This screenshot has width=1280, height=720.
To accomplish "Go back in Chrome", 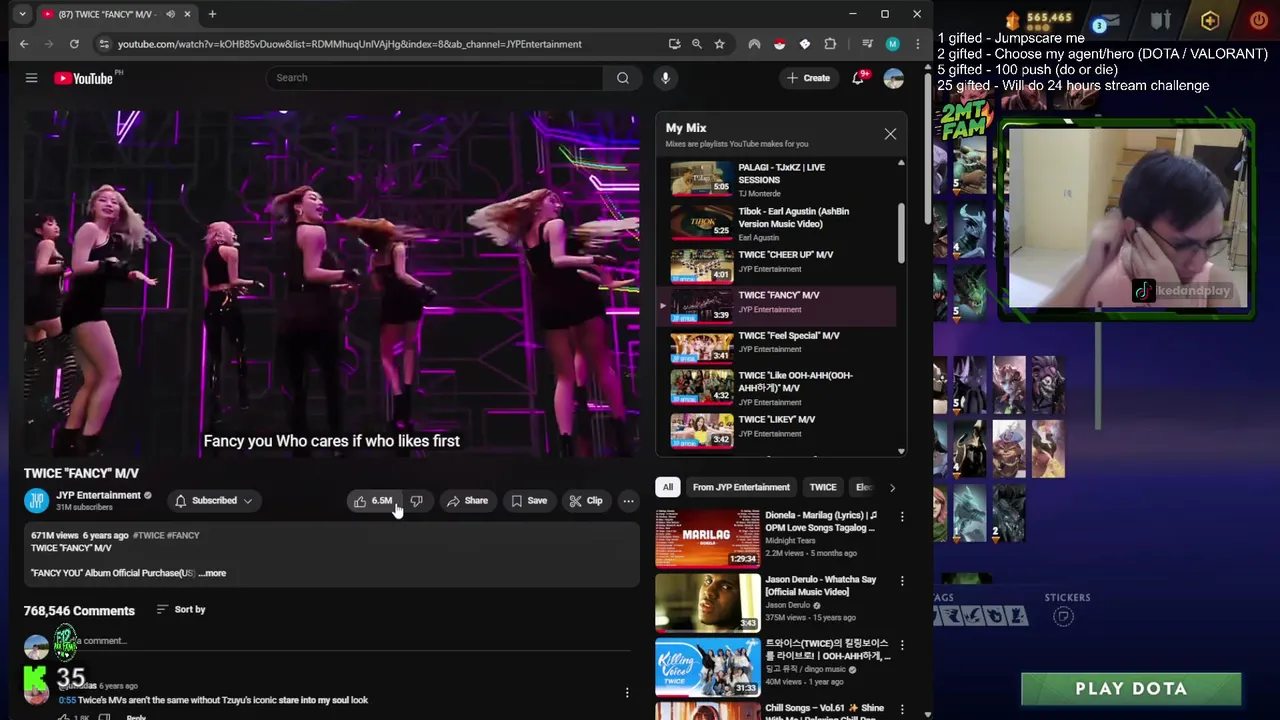I will [x=24, y=44].
